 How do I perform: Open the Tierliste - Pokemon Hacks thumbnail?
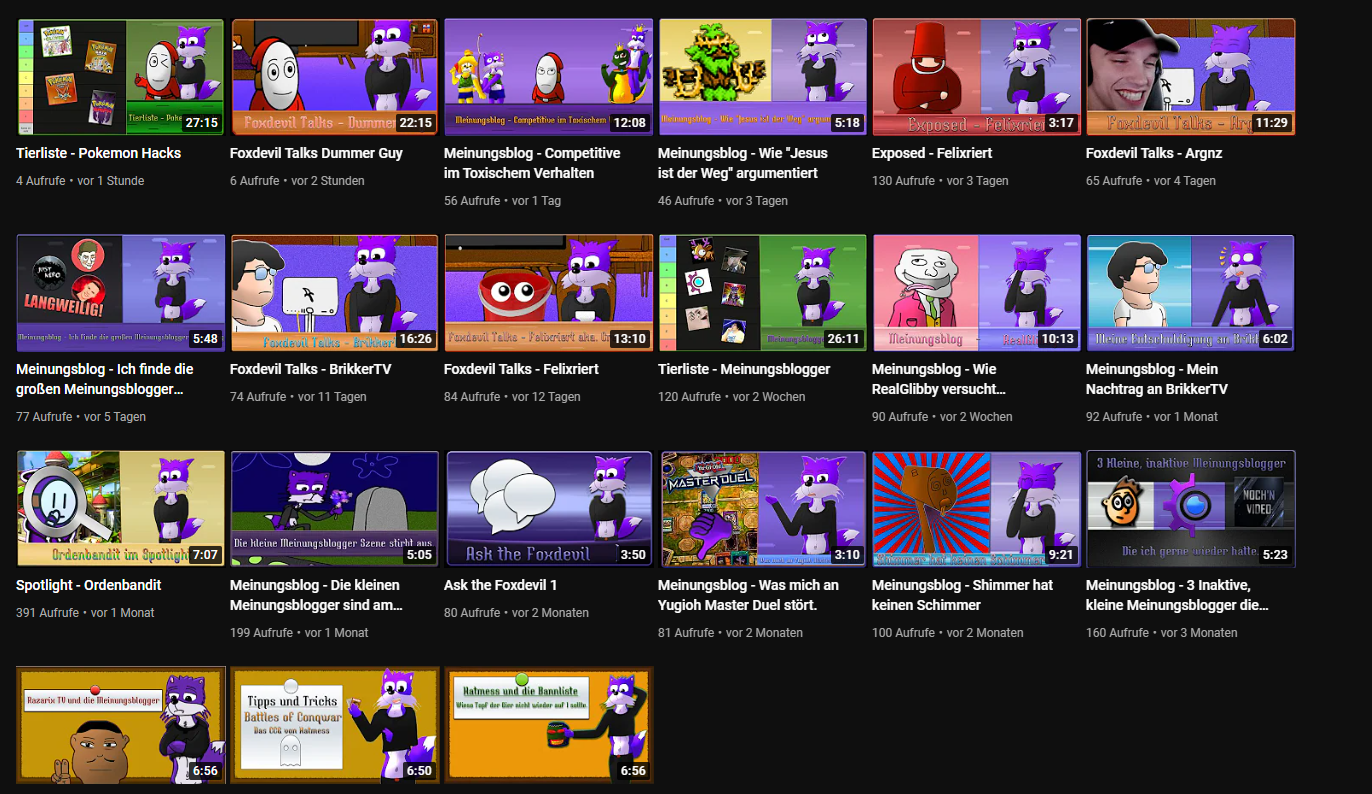(120, 77)
